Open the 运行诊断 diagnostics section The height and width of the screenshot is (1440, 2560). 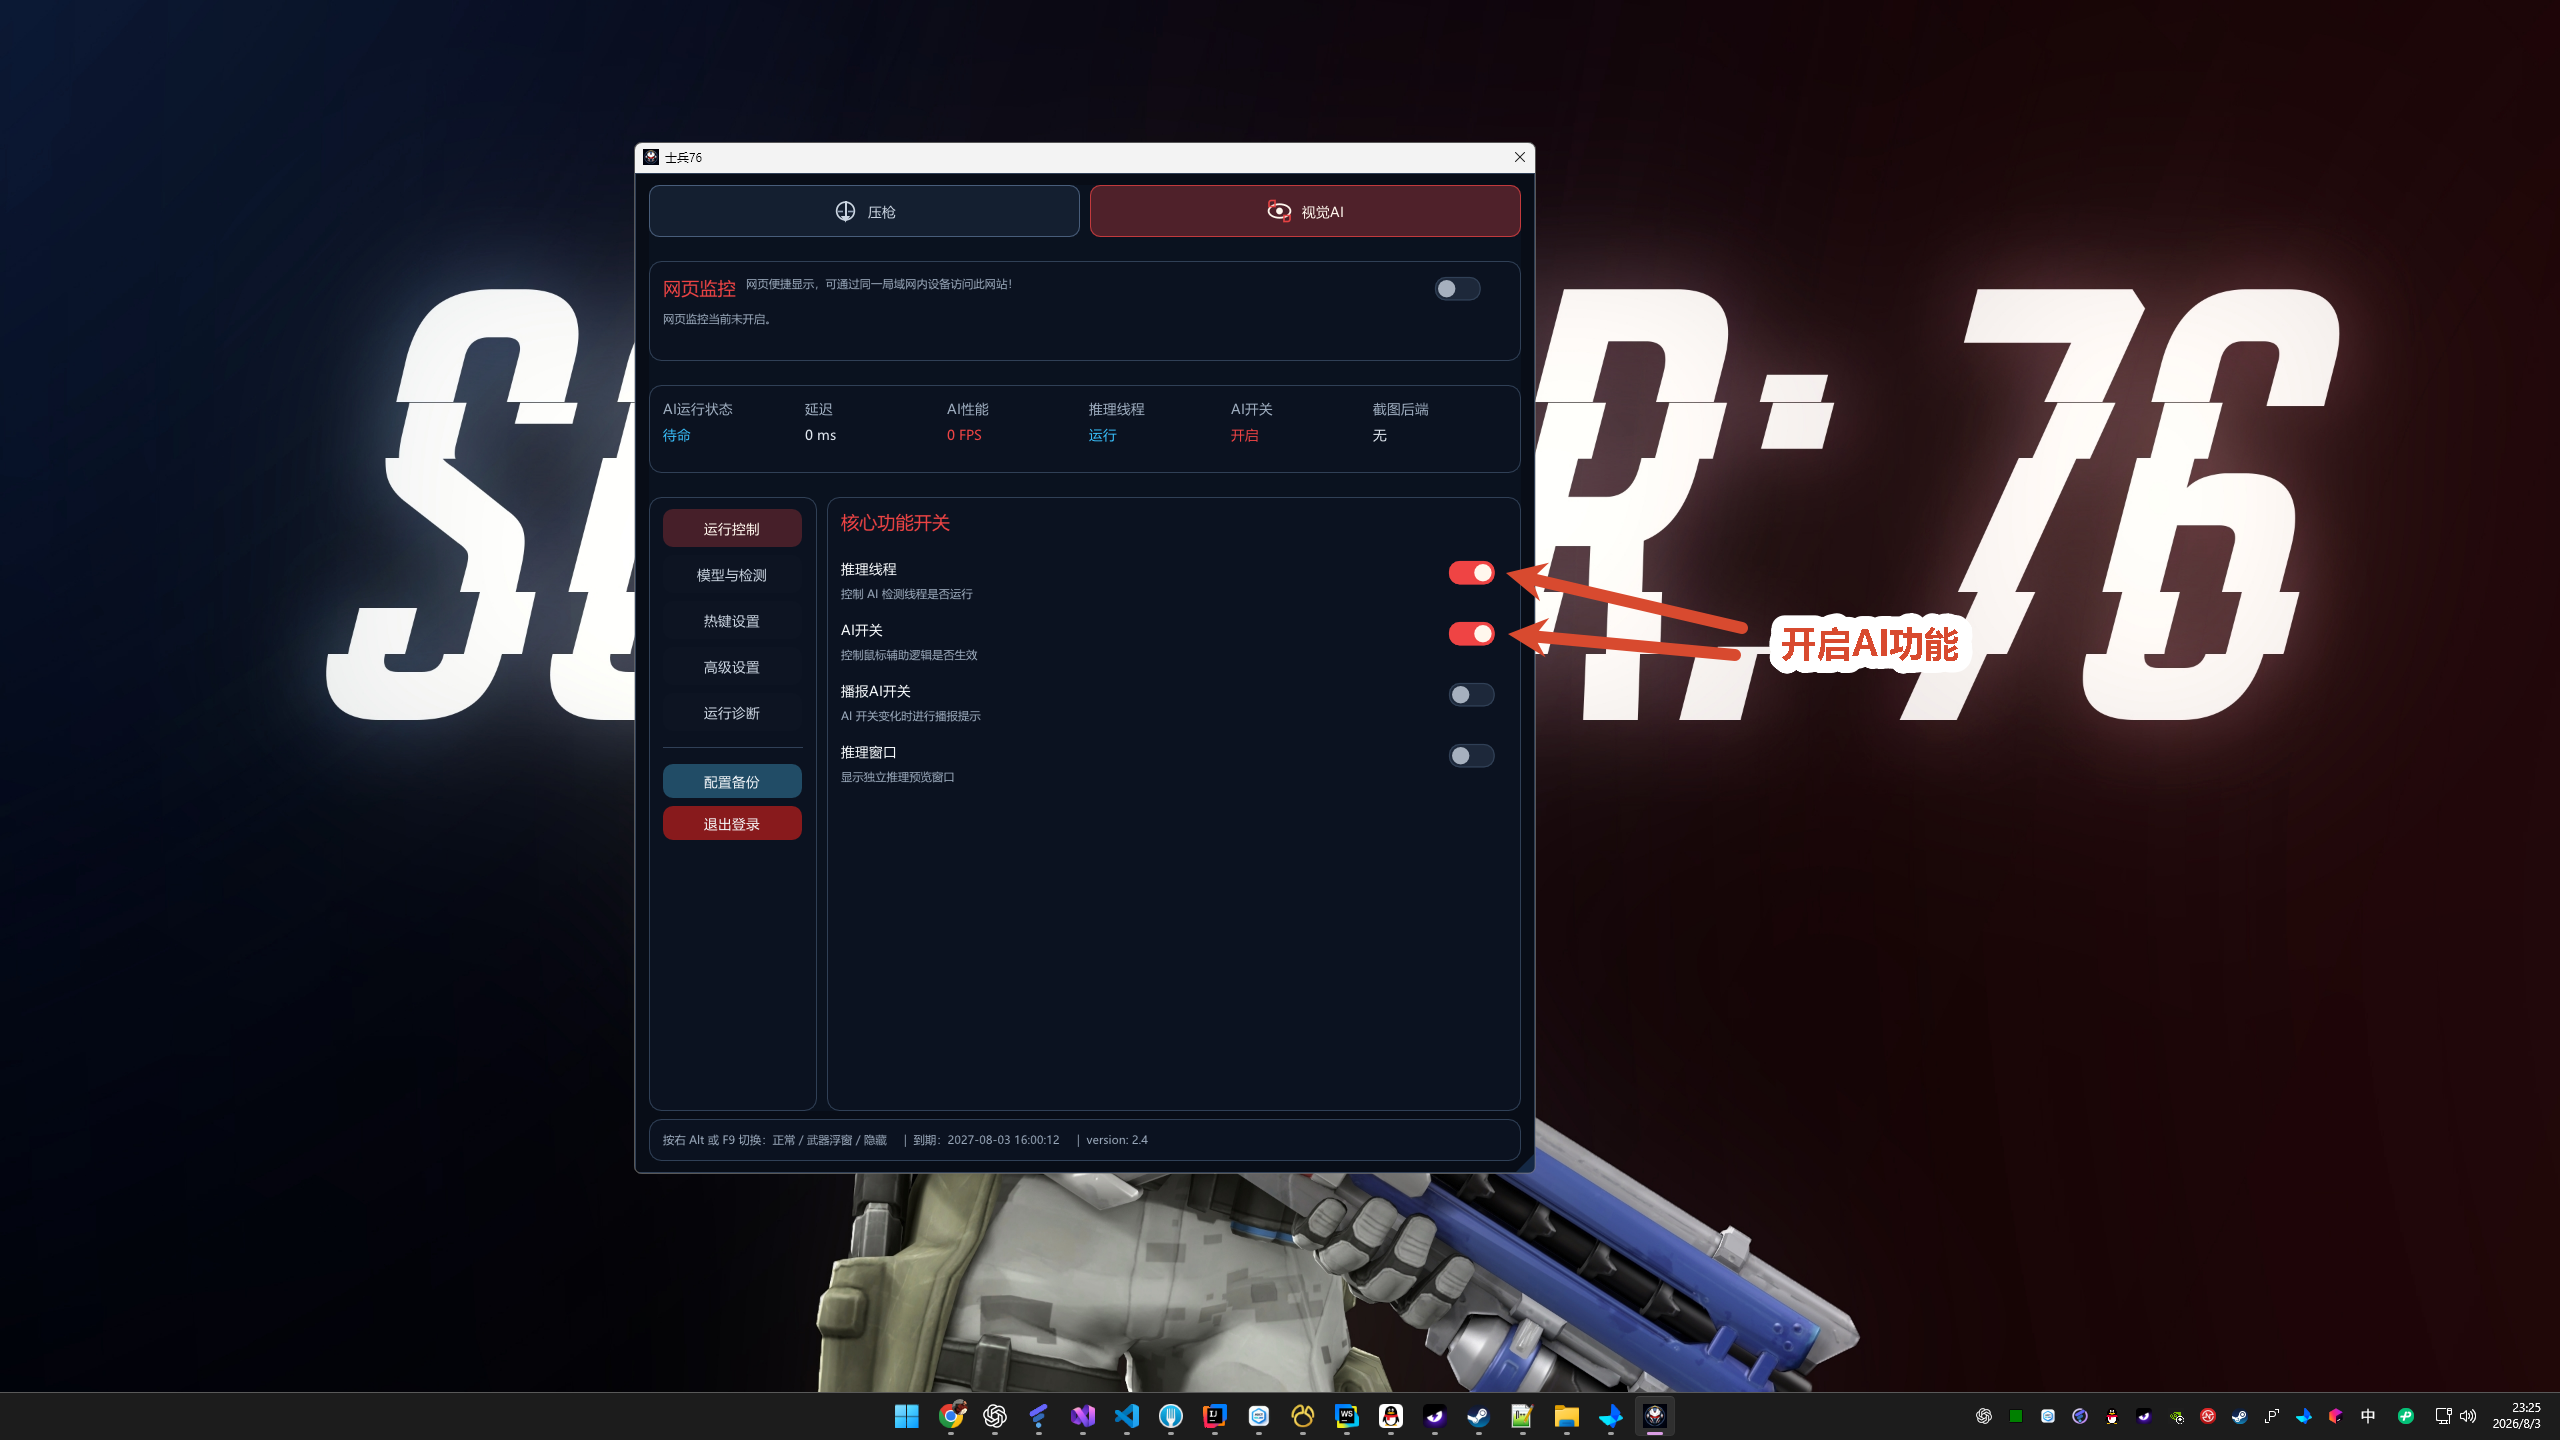(x=732, y=713)
